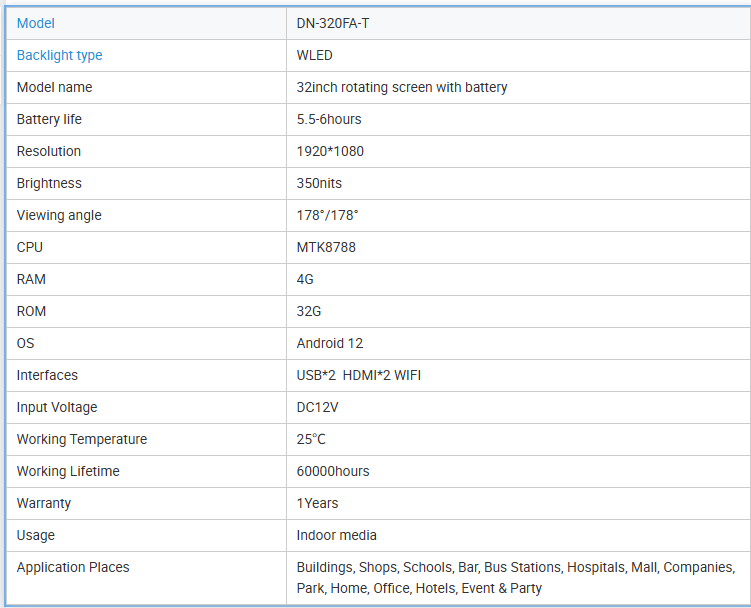Select the DN-320FA-T model value
The width and height of the screenshot is (751, 608).
click(333, 23)
